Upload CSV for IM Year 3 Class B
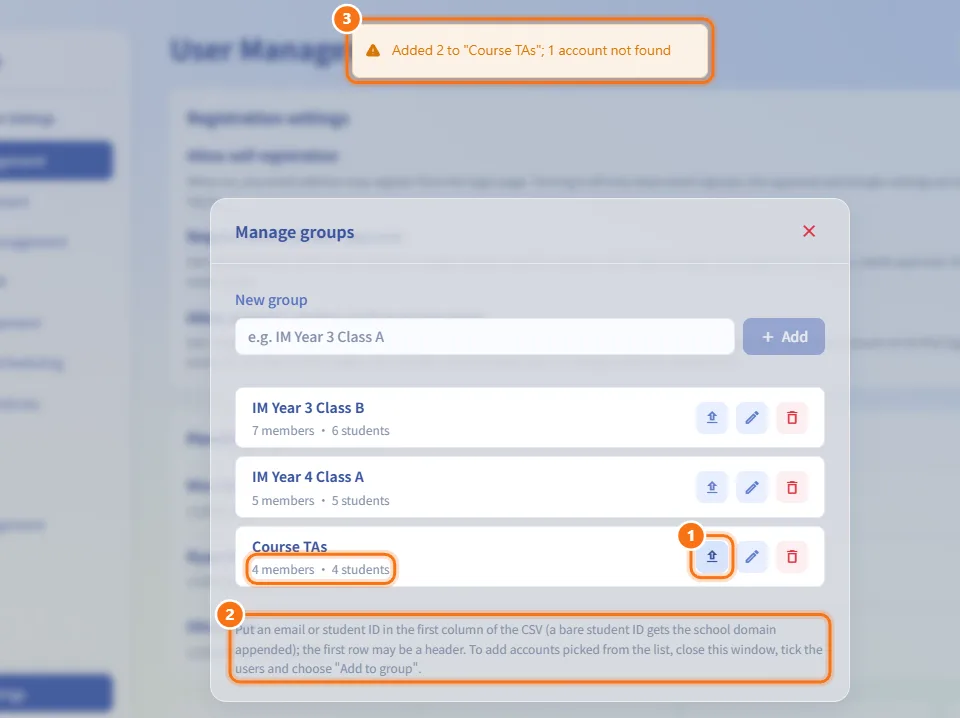Viewport: 960px width, 718px height. [x=711, y=418]
